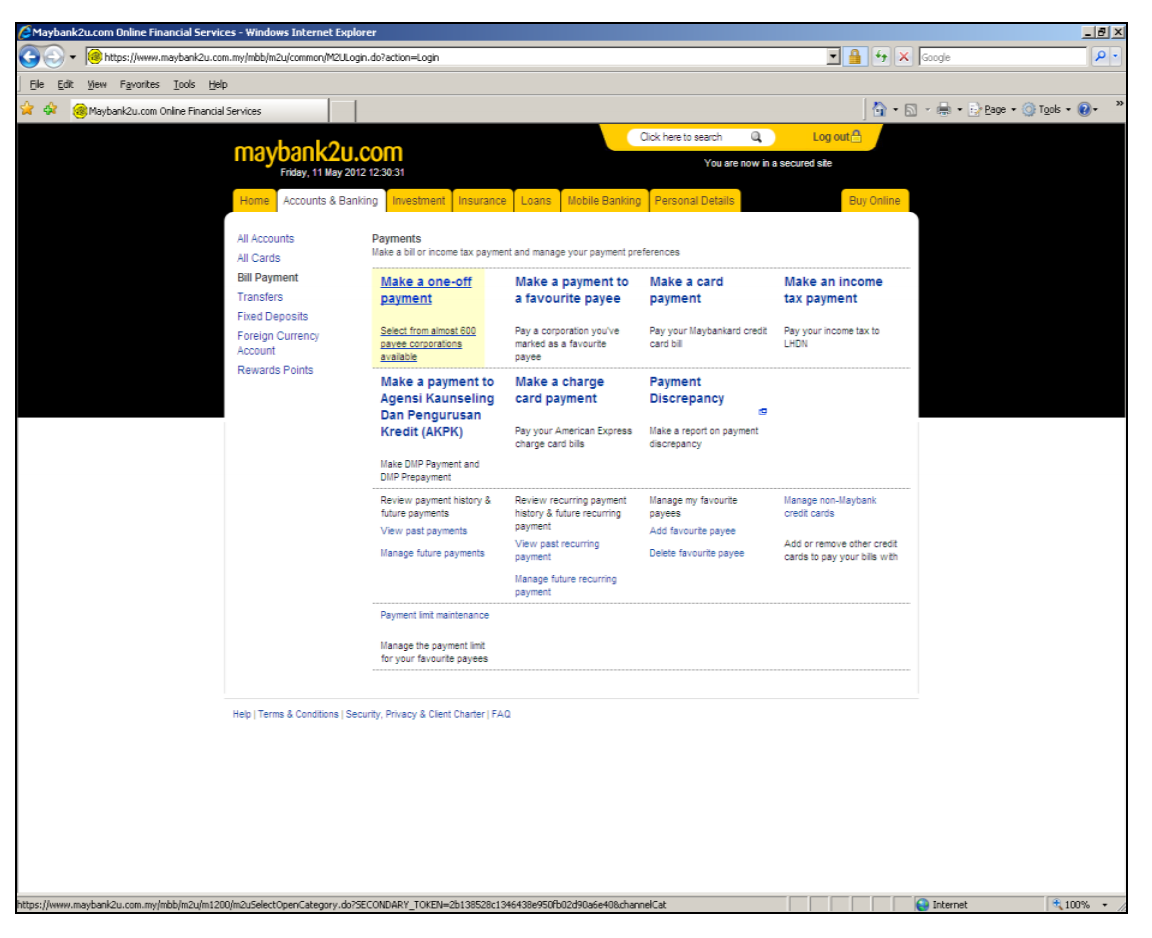
Task: Click the Add to Favorites icon
Action: (49, 110)
